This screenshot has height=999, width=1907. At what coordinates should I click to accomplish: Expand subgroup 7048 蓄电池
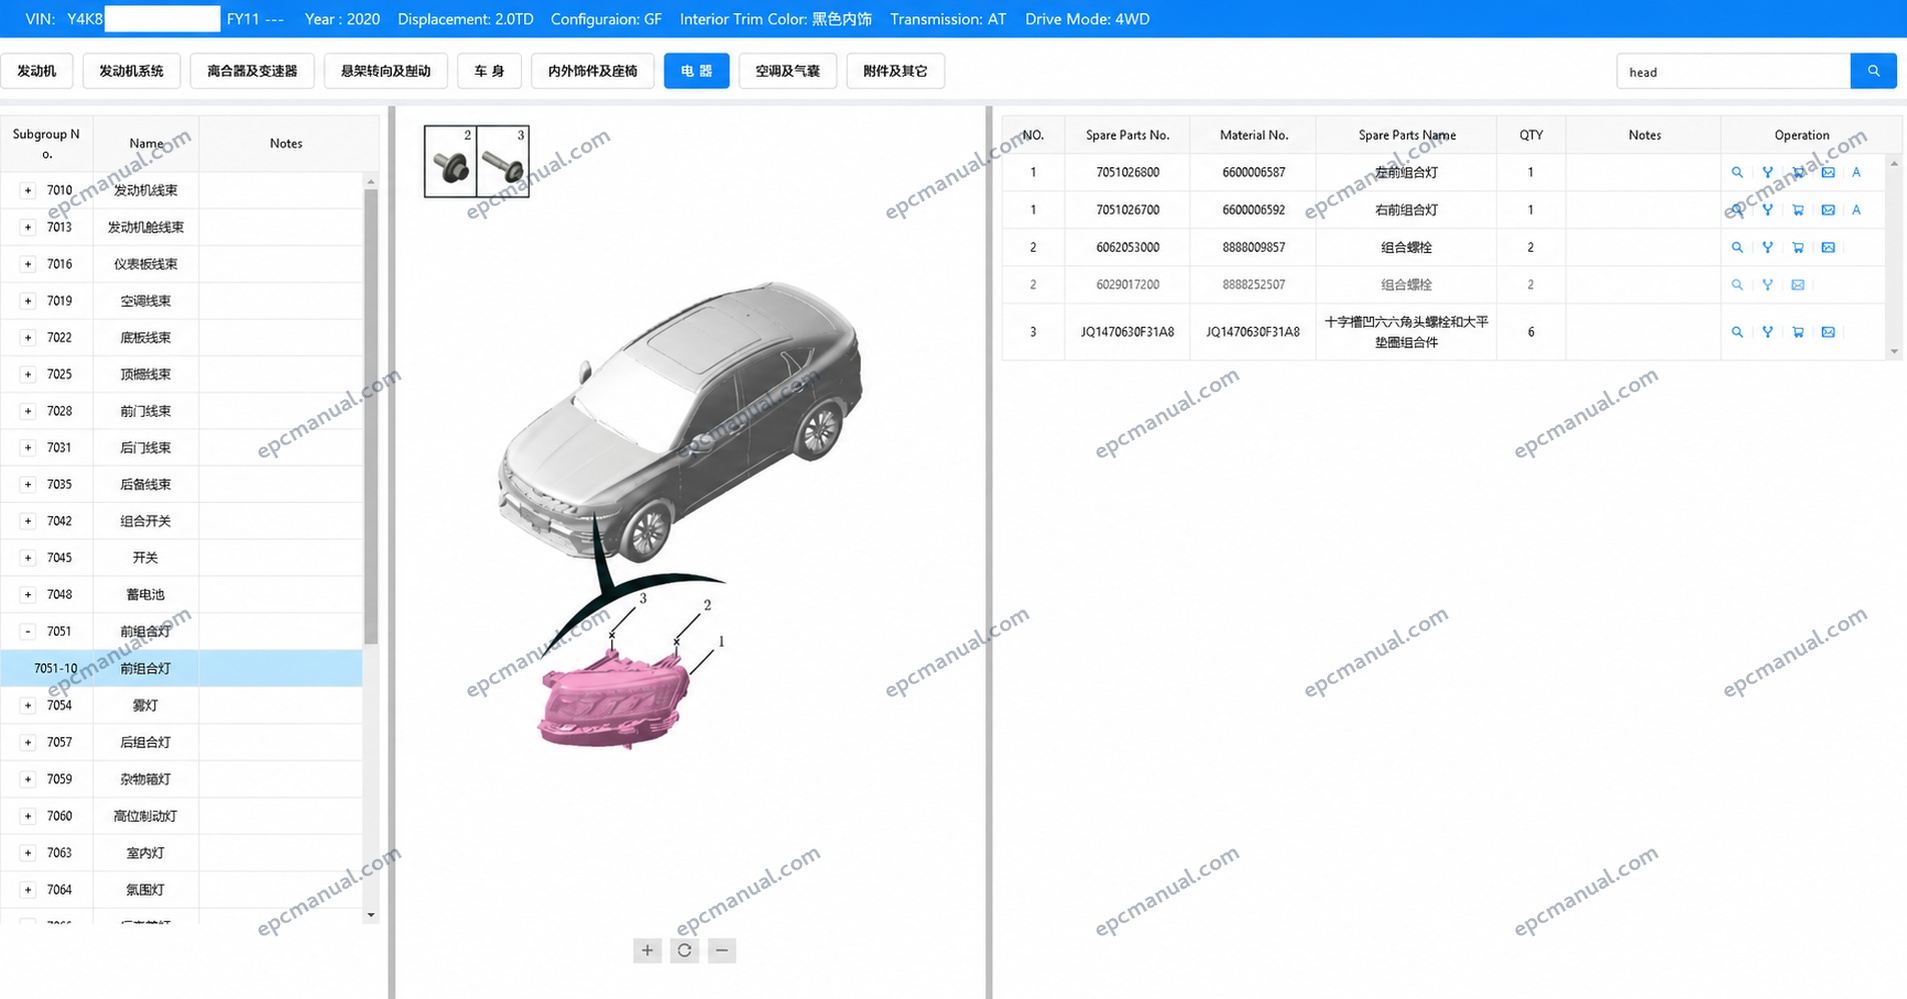tap(28, 594)
